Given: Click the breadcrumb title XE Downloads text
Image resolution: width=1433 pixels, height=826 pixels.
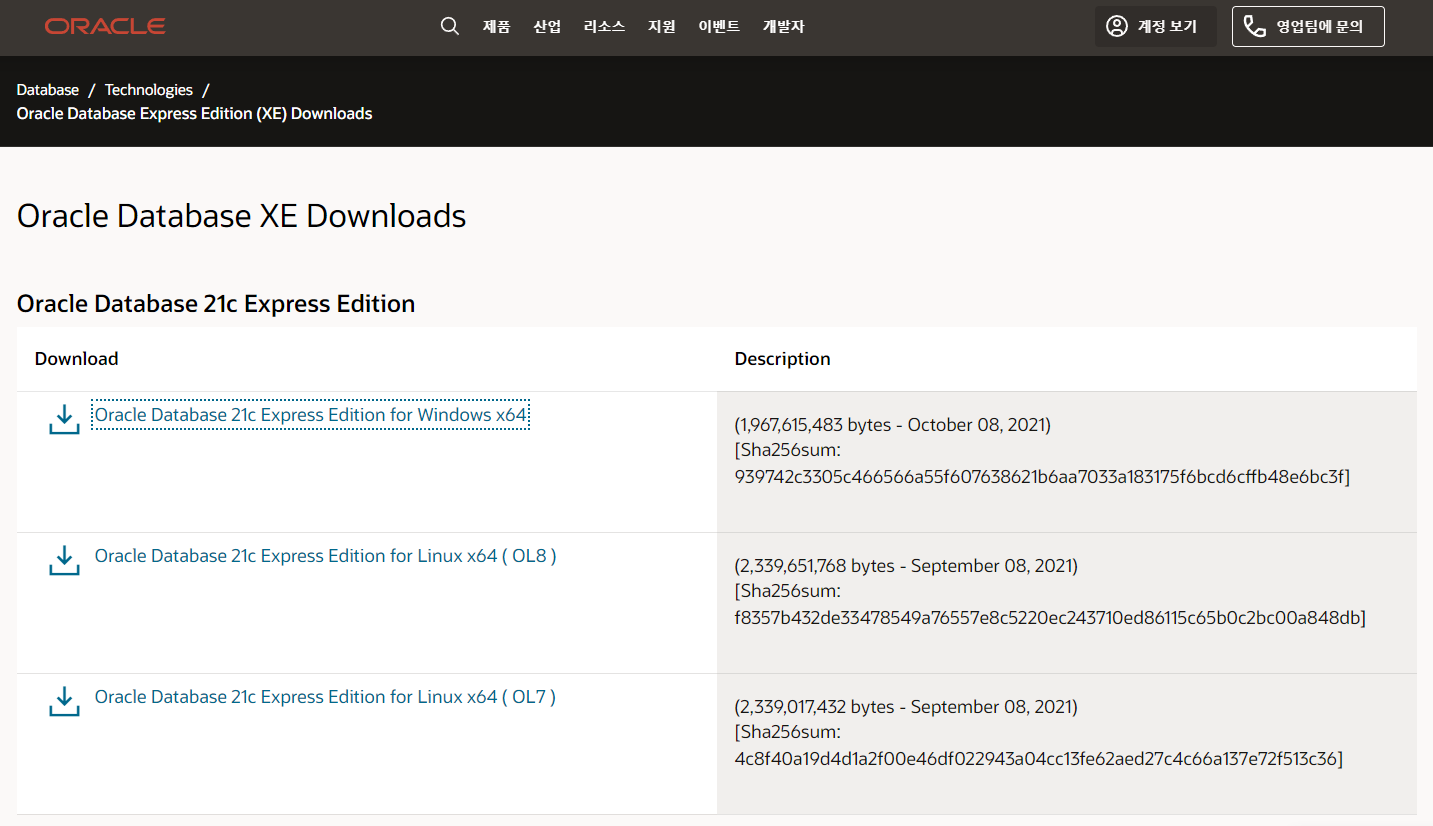Looking at the screenshot, I should (195, 114).
